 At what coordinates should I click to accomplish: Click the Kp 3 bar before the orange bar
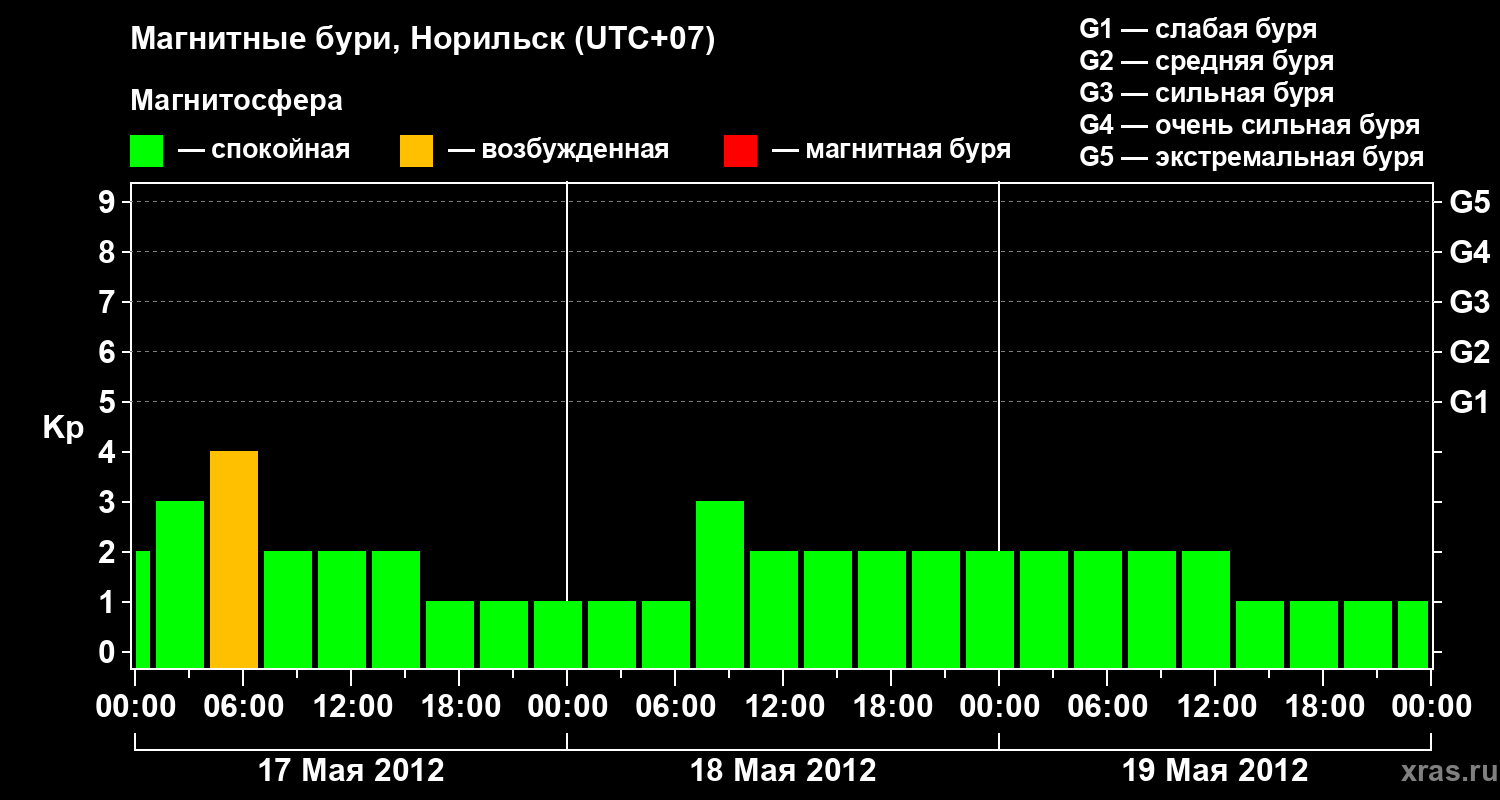click(180, 584)
